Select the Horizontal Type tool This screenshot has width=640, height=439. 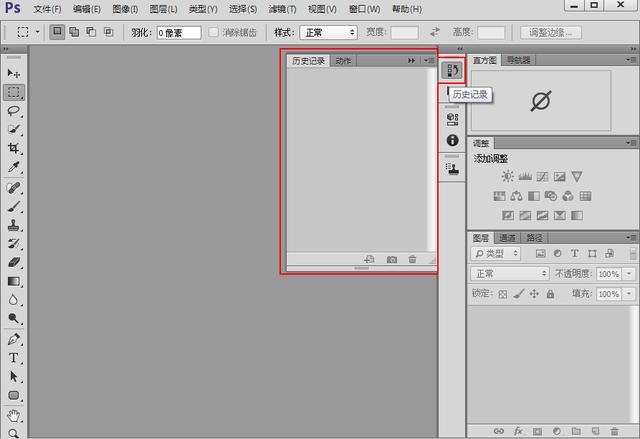[x=13, y=358]
